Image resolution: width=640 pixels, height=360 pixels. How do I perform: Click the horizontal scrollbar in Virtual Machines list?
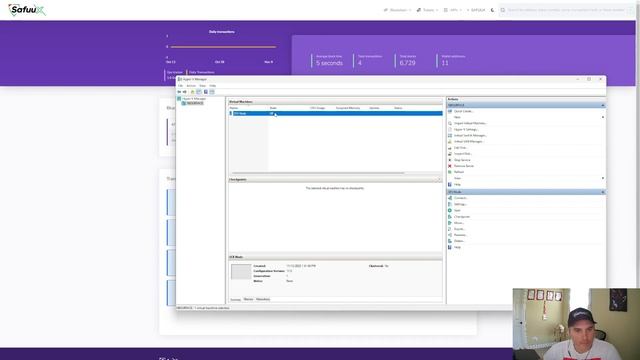click(318, 173)
